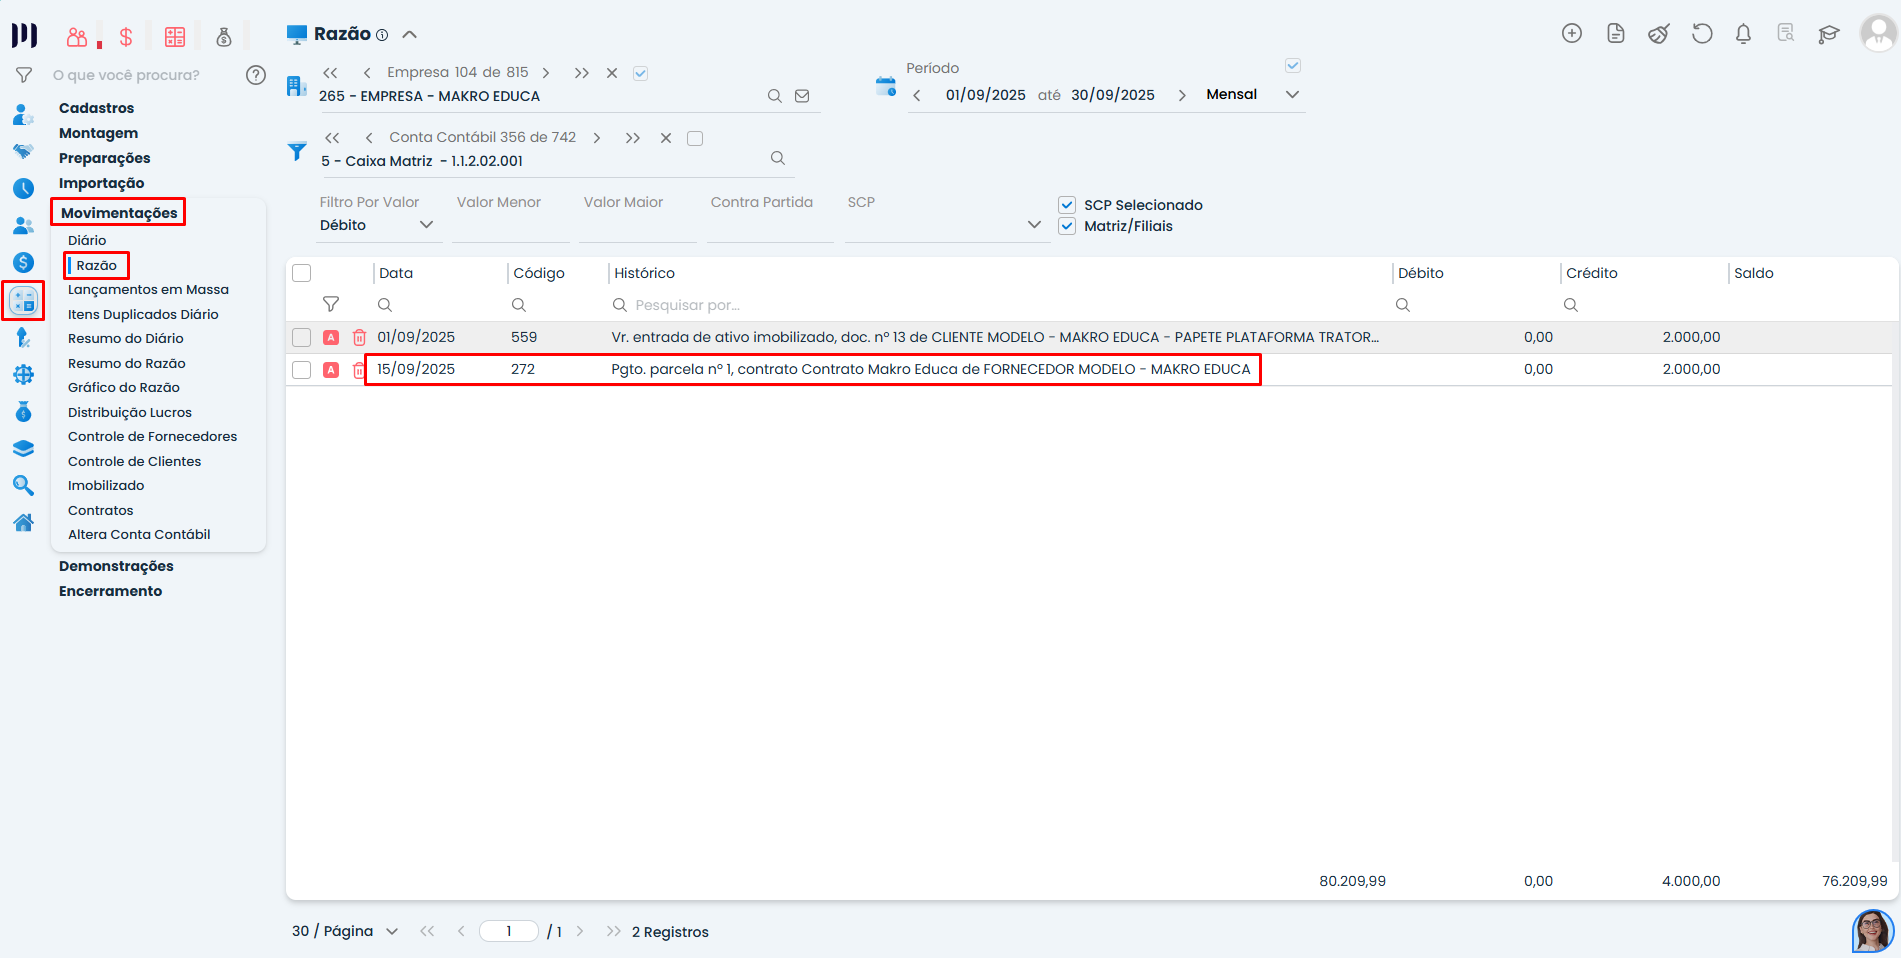
Task: Open the blue dollar coin module in sidebar
Action: point(23,263)
